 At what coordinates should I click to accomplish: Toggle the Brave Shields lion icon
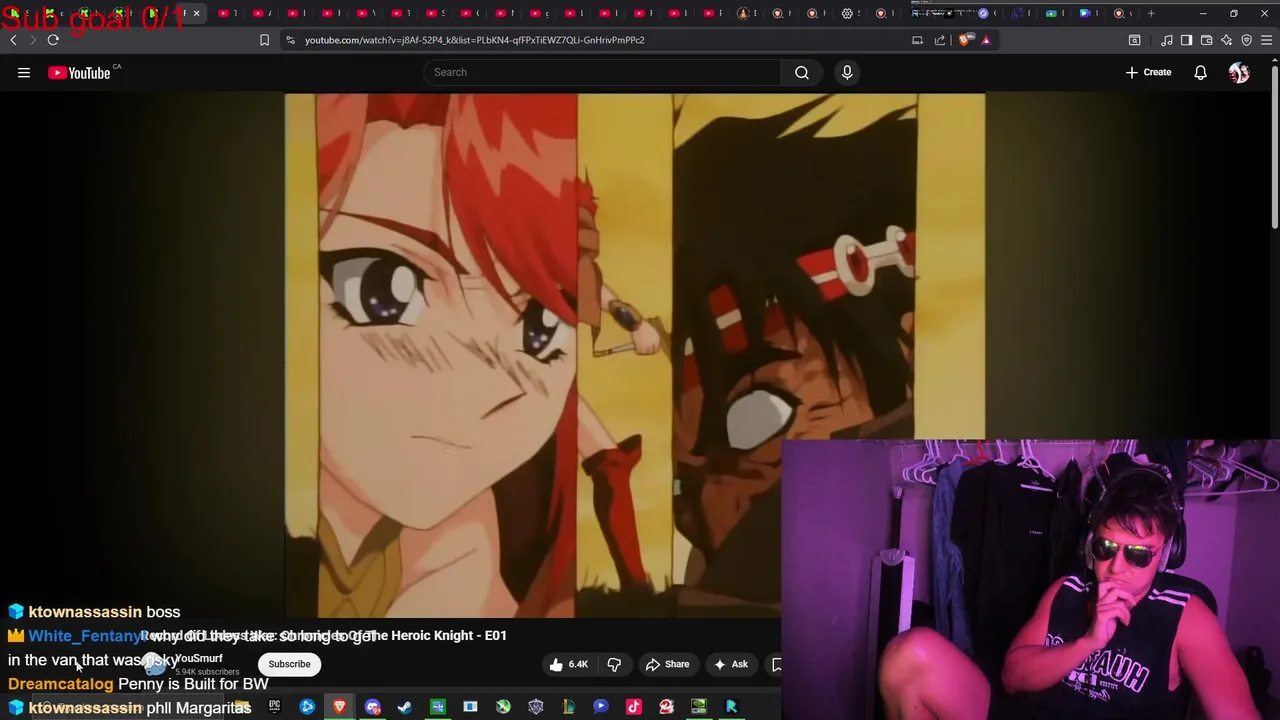(964, 40)
